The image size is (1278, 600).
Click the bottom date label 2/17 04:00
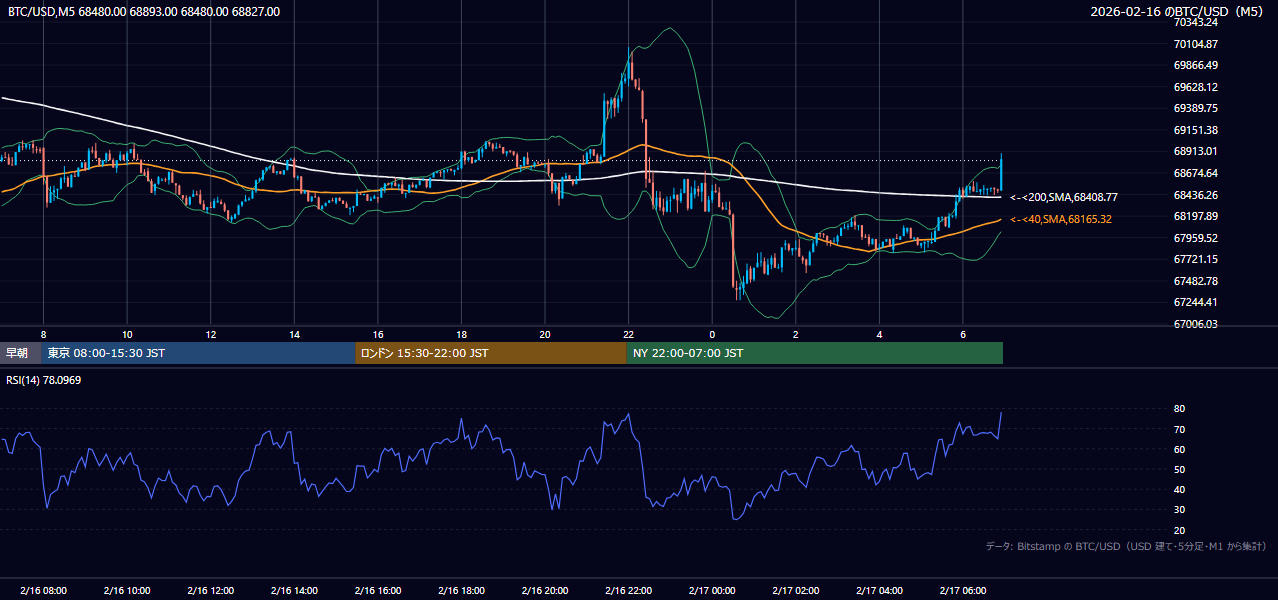coord(879,590)
